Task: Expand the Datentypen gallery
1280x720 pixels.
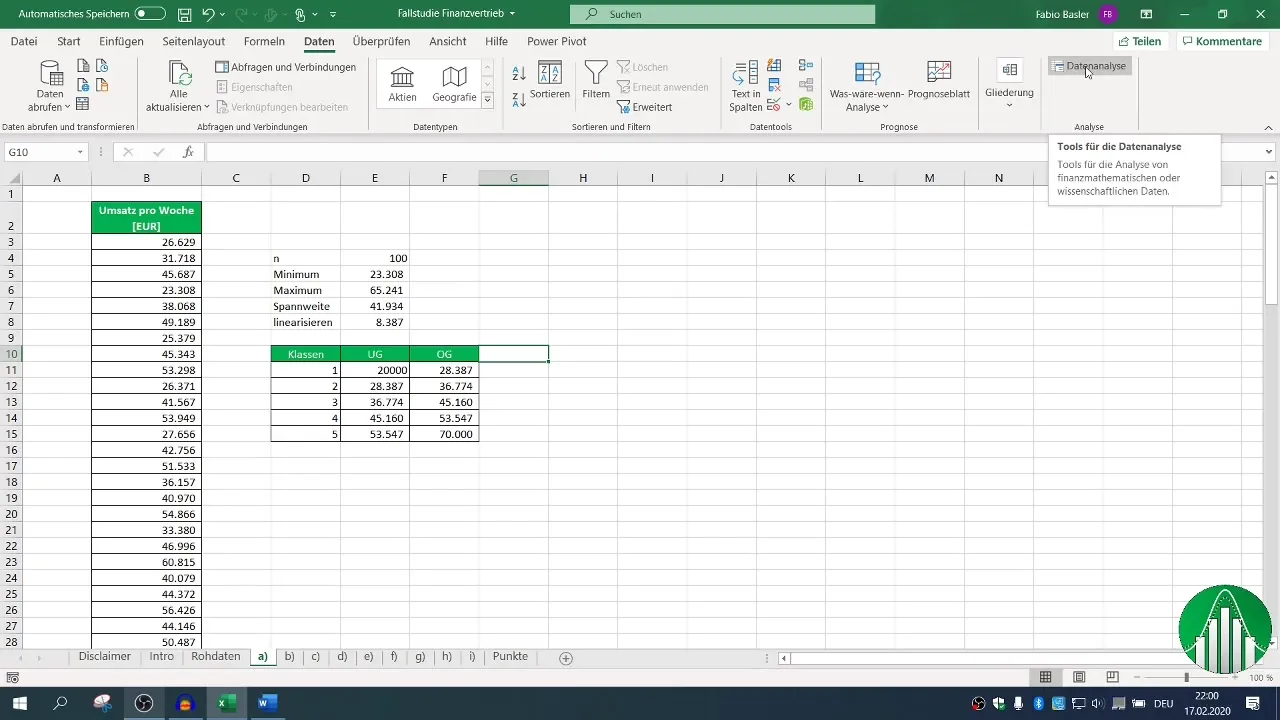Action: click(x=487, y=100)
